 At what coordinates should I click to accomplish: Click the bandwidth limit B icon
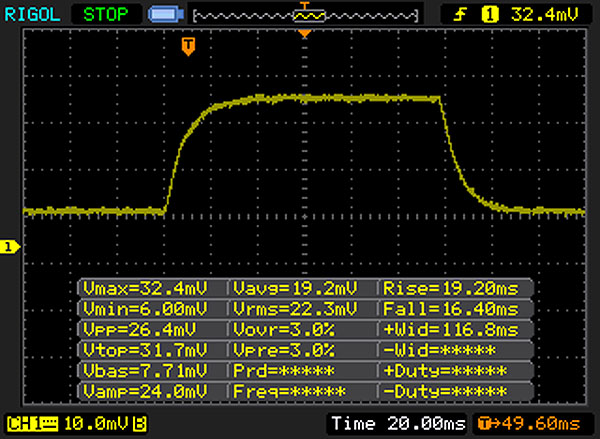(140, 424)
